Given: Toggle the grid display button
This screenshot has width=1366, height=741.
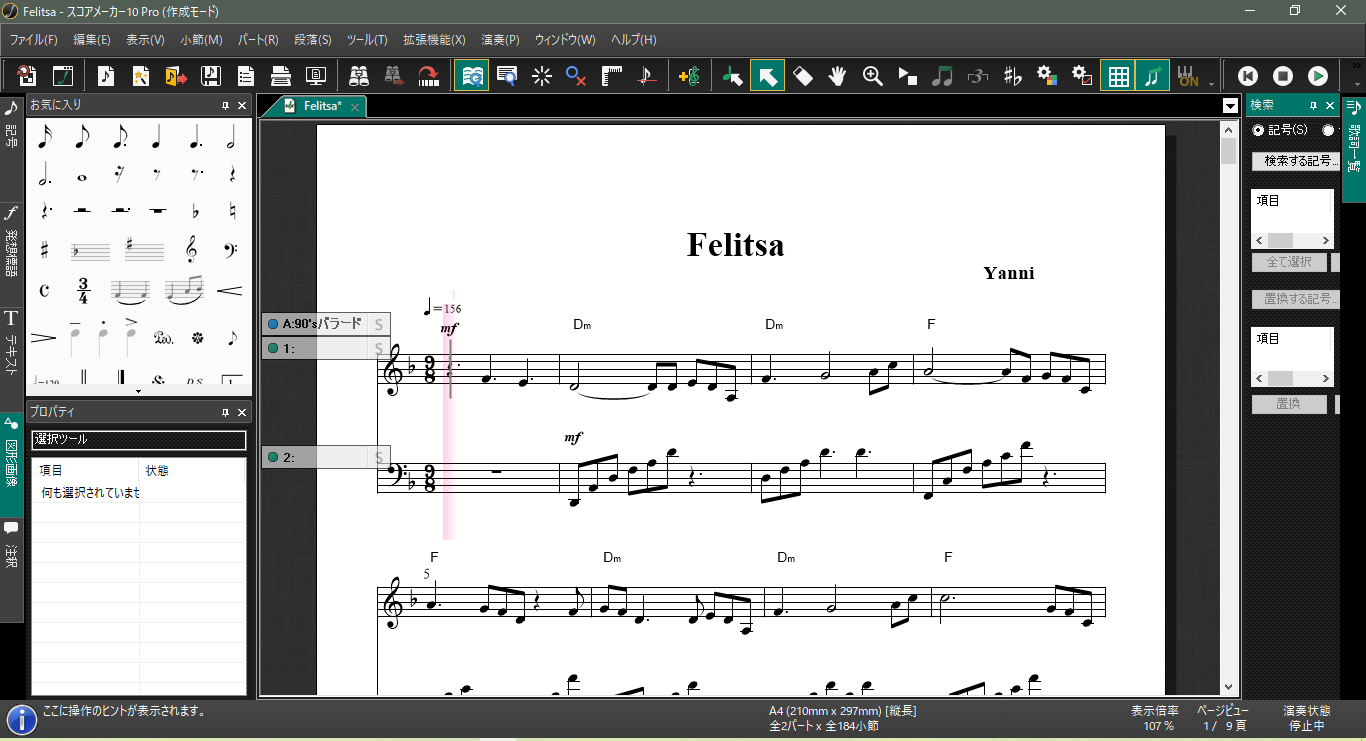Looking at the screenshot, I should (1118, 76).
